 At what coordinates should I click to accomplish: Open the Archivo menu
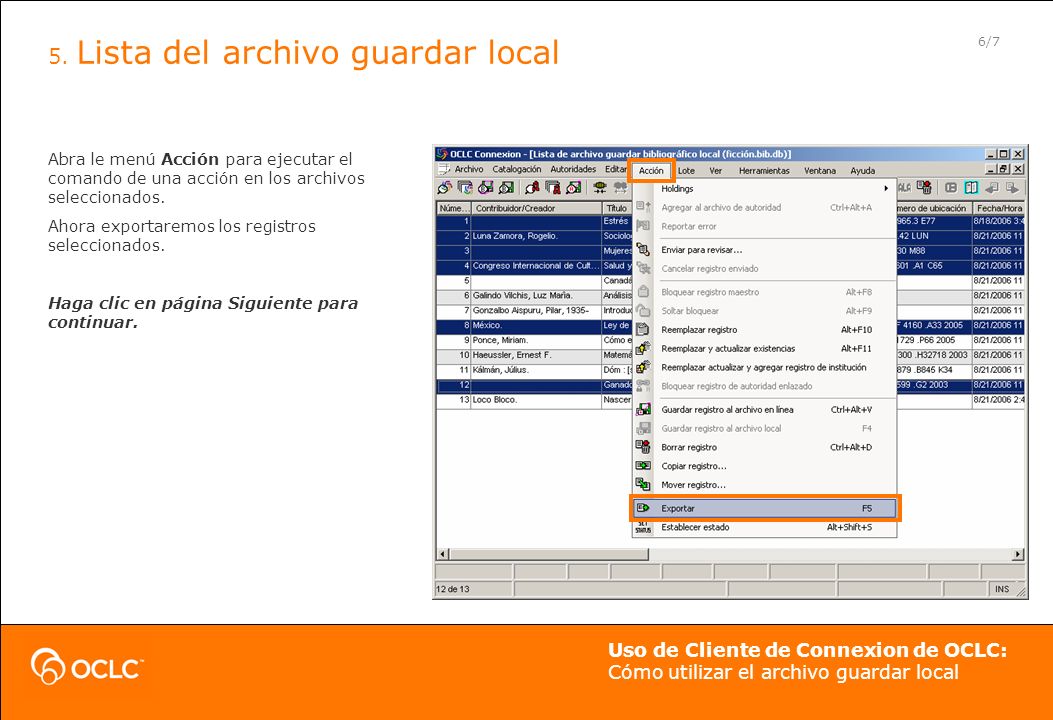(469, 170)
